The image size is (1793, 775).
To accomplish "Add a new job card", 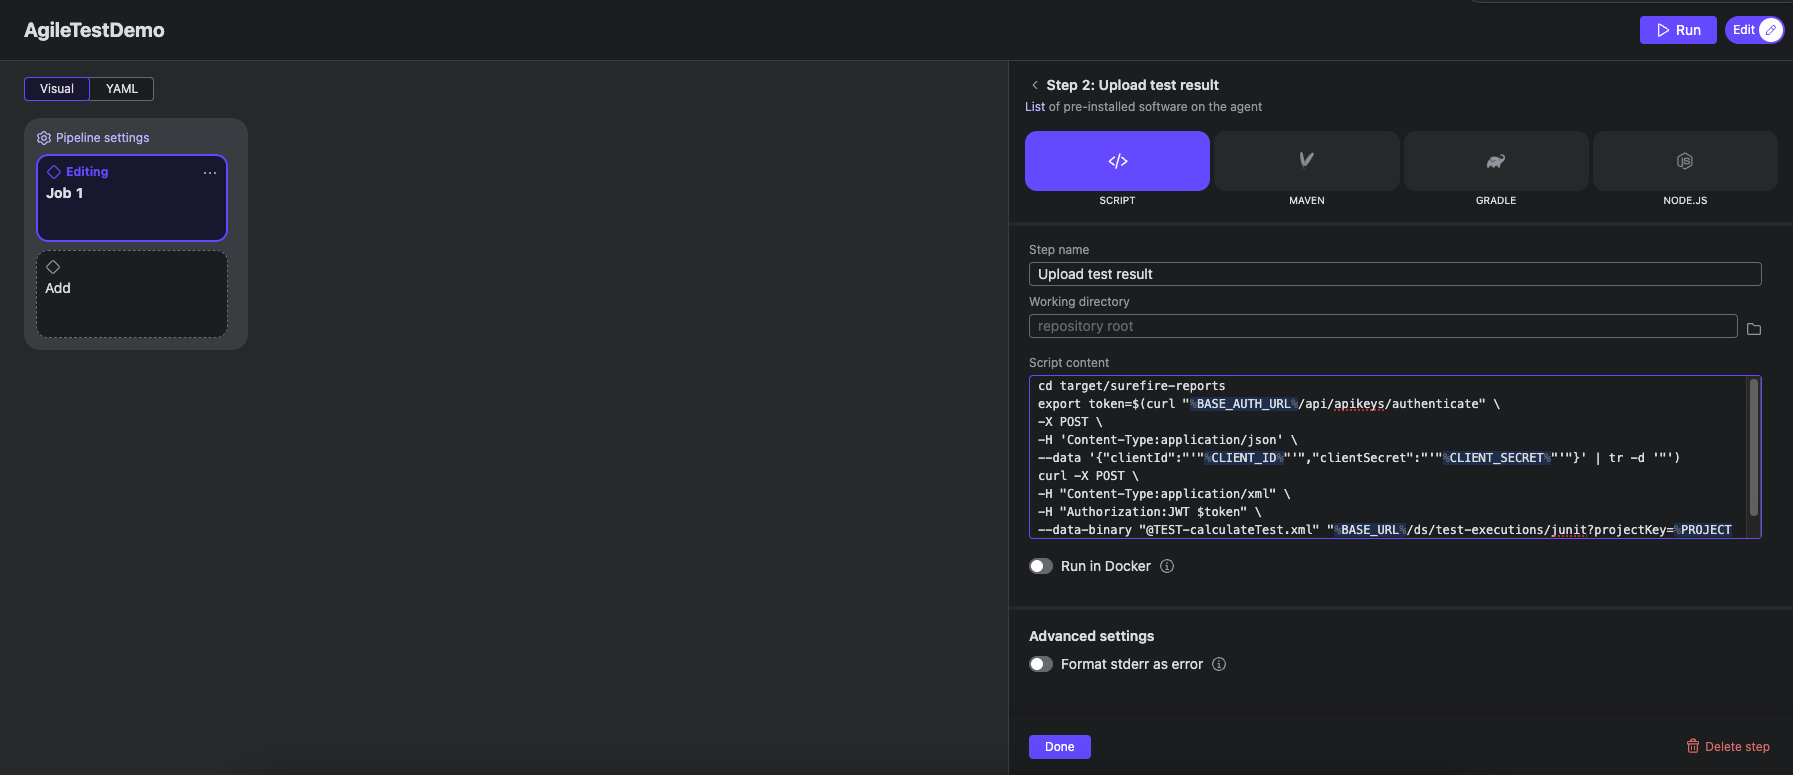I will [x=132, y=293].
